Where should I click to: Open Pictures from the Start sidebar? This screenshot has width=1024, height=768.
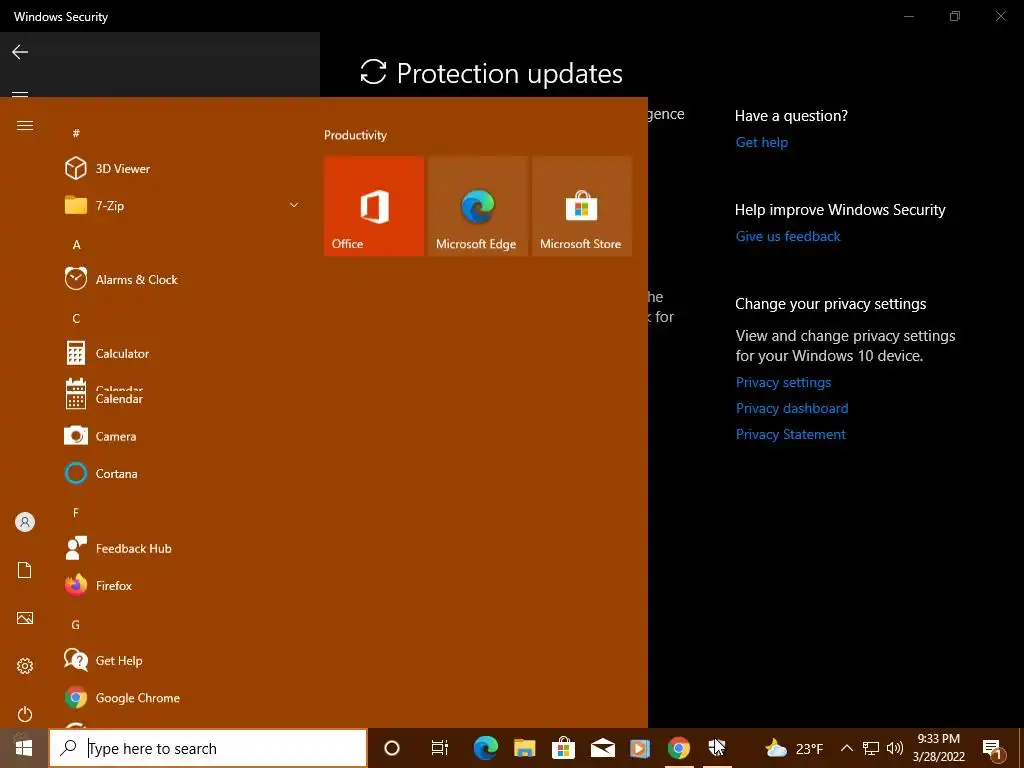point(25,618)
